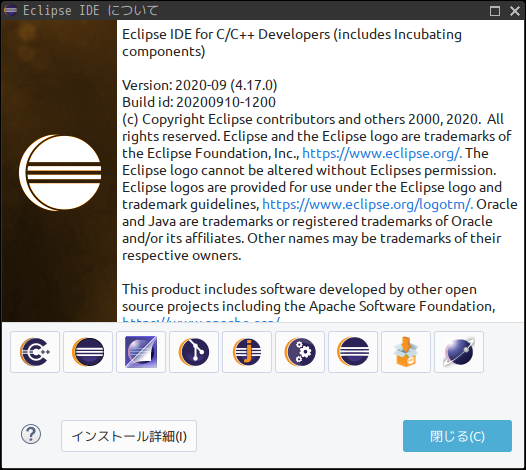Image resolution: width=526 pixels, height=470 pixels.
Task: Click the planet orbit feature icon
Action: (459, 352)
